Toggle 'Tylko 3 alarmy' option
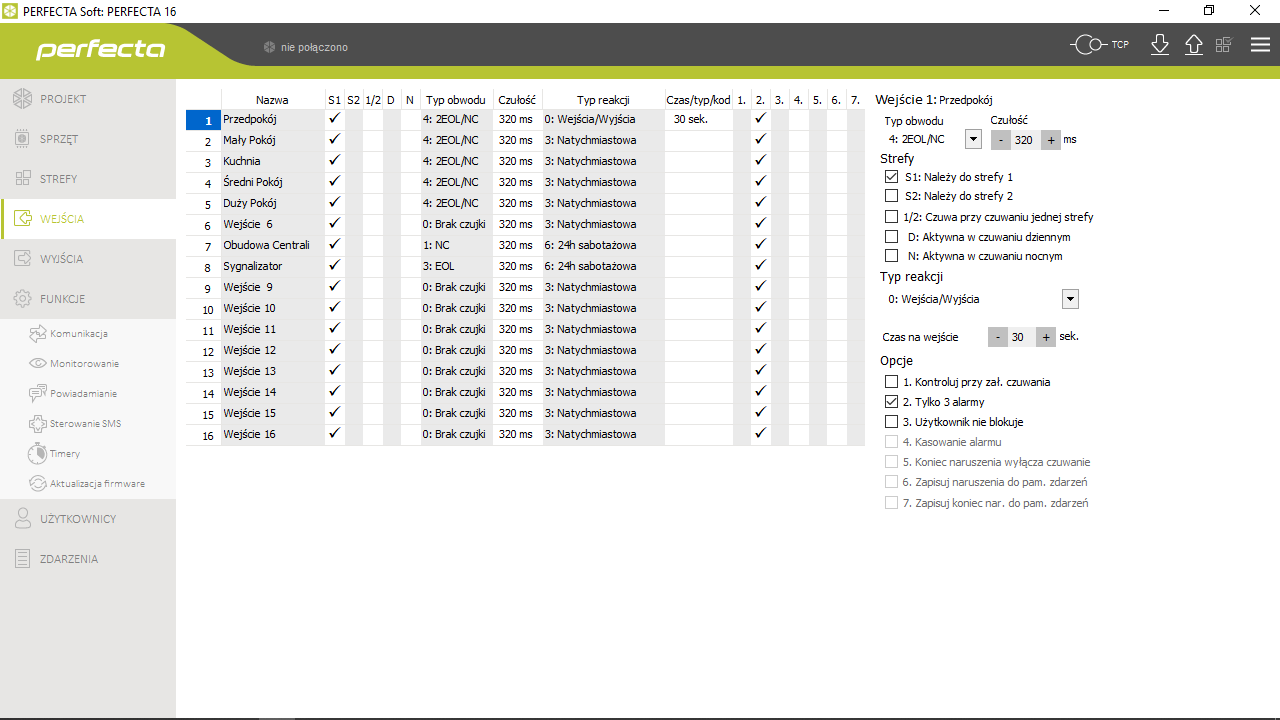 (892, 402)
